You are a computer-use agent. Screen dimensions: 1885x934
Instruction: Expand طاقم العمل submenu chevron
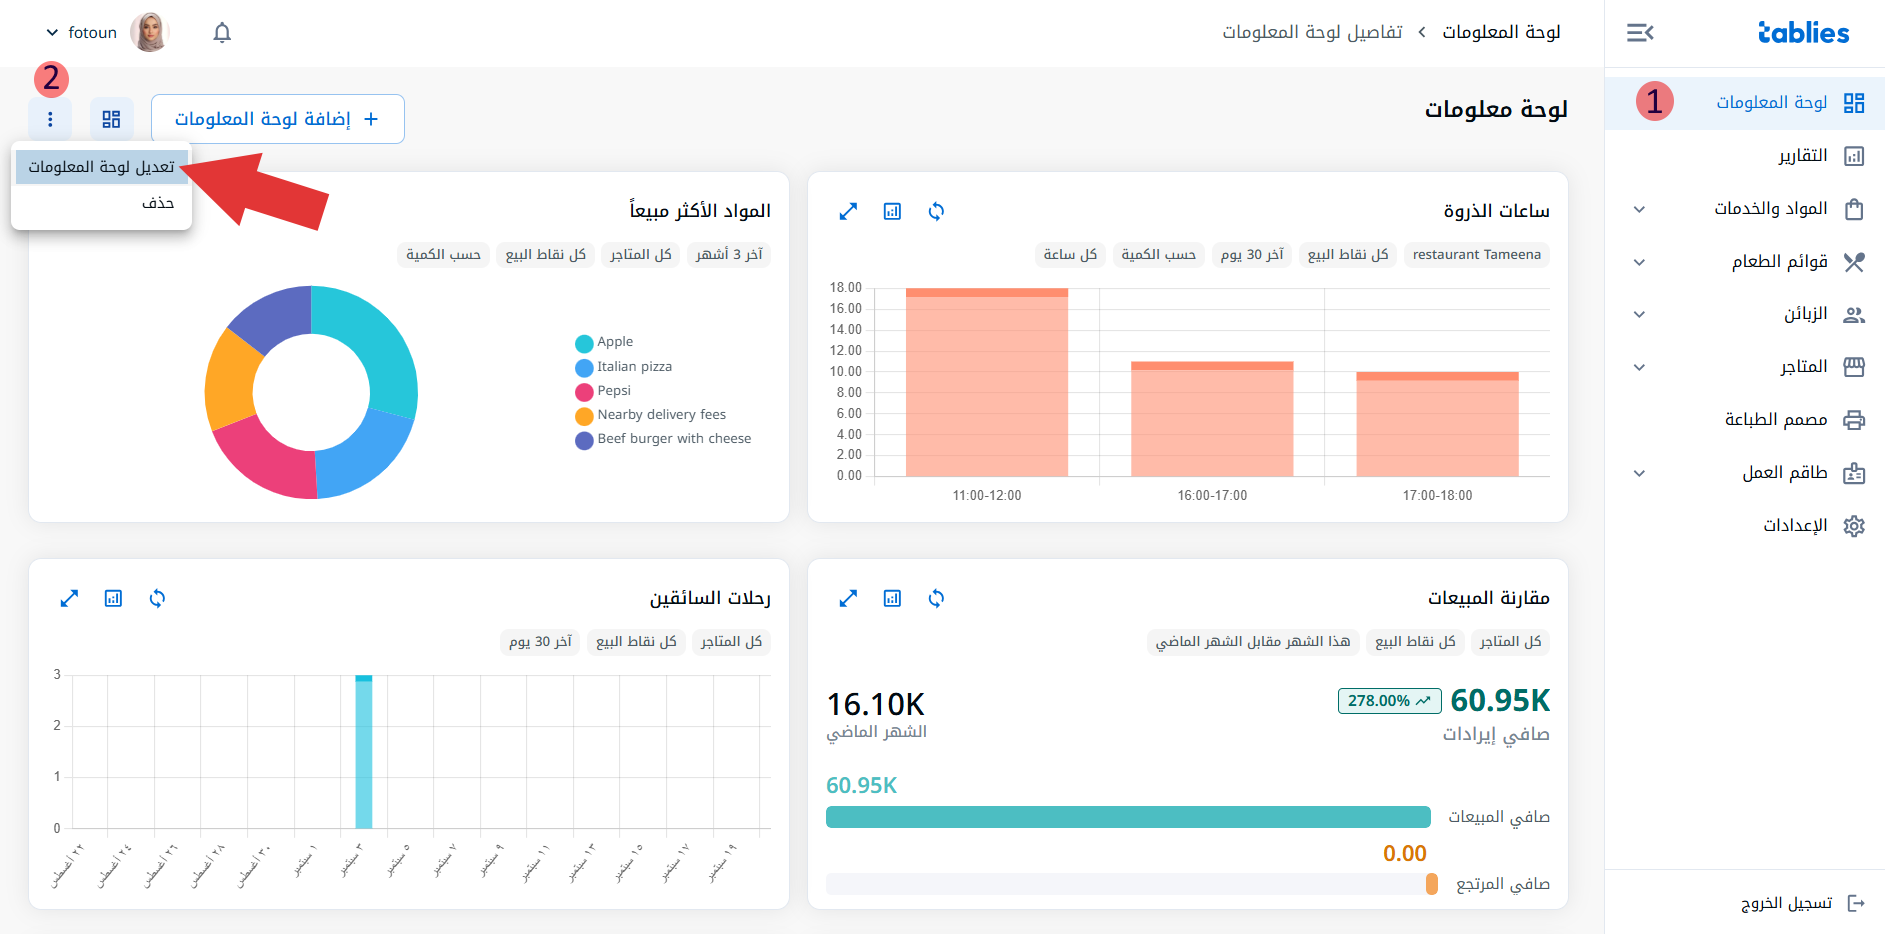tap(1639, 473)
